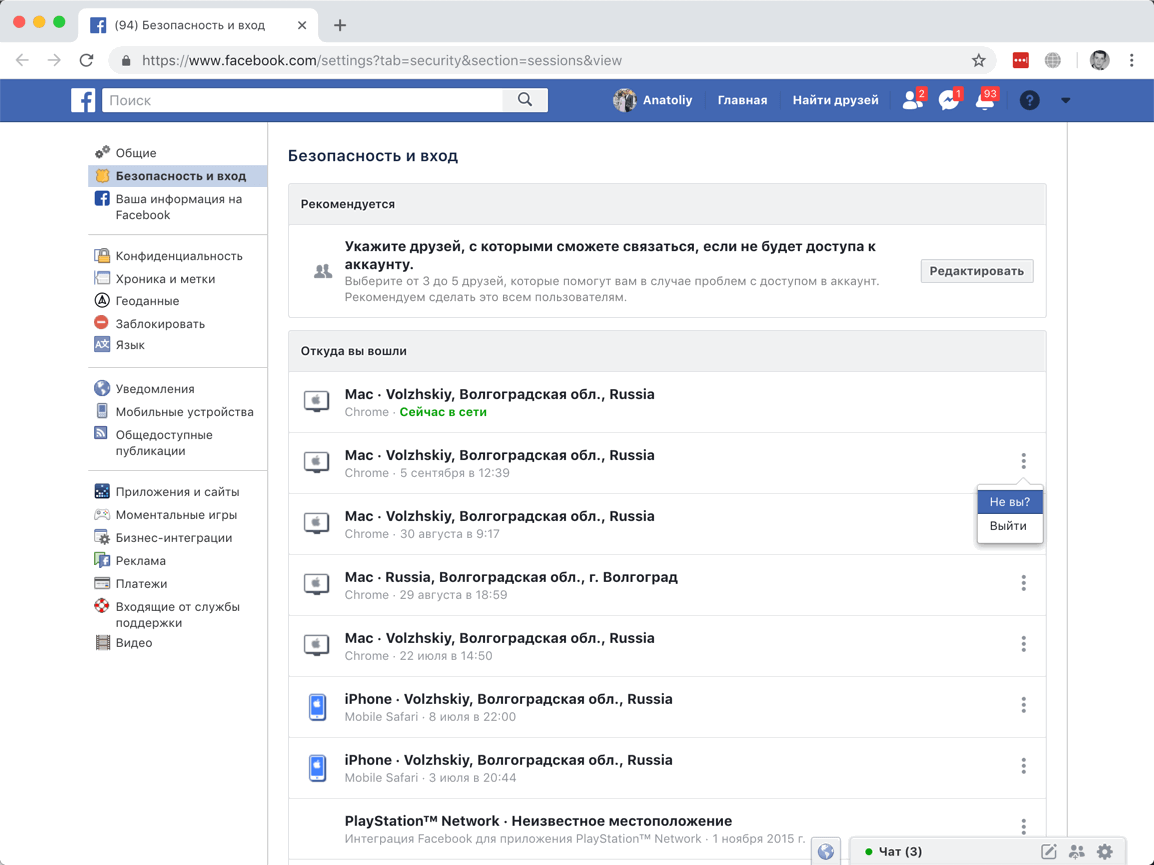The height and width of the screenshot is (865, 1154).
Task: Start a new chat message with the pencil icon
Action: click(1048, 851)
